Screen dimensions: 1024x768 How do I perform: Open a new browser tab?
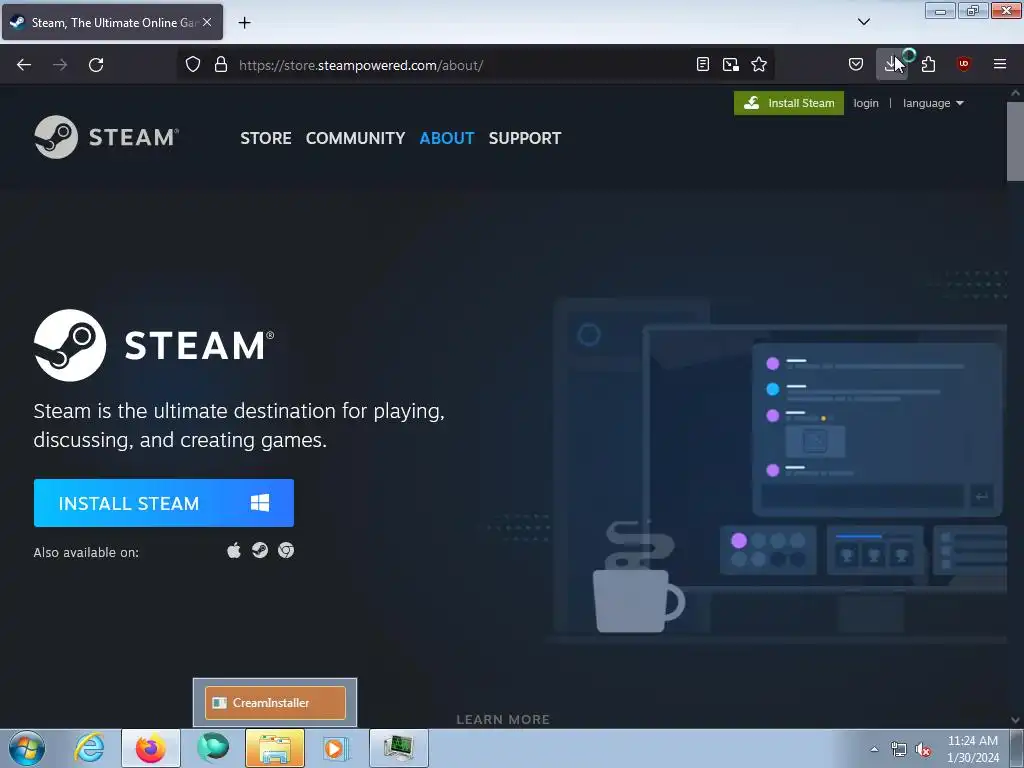coord(244,23)
